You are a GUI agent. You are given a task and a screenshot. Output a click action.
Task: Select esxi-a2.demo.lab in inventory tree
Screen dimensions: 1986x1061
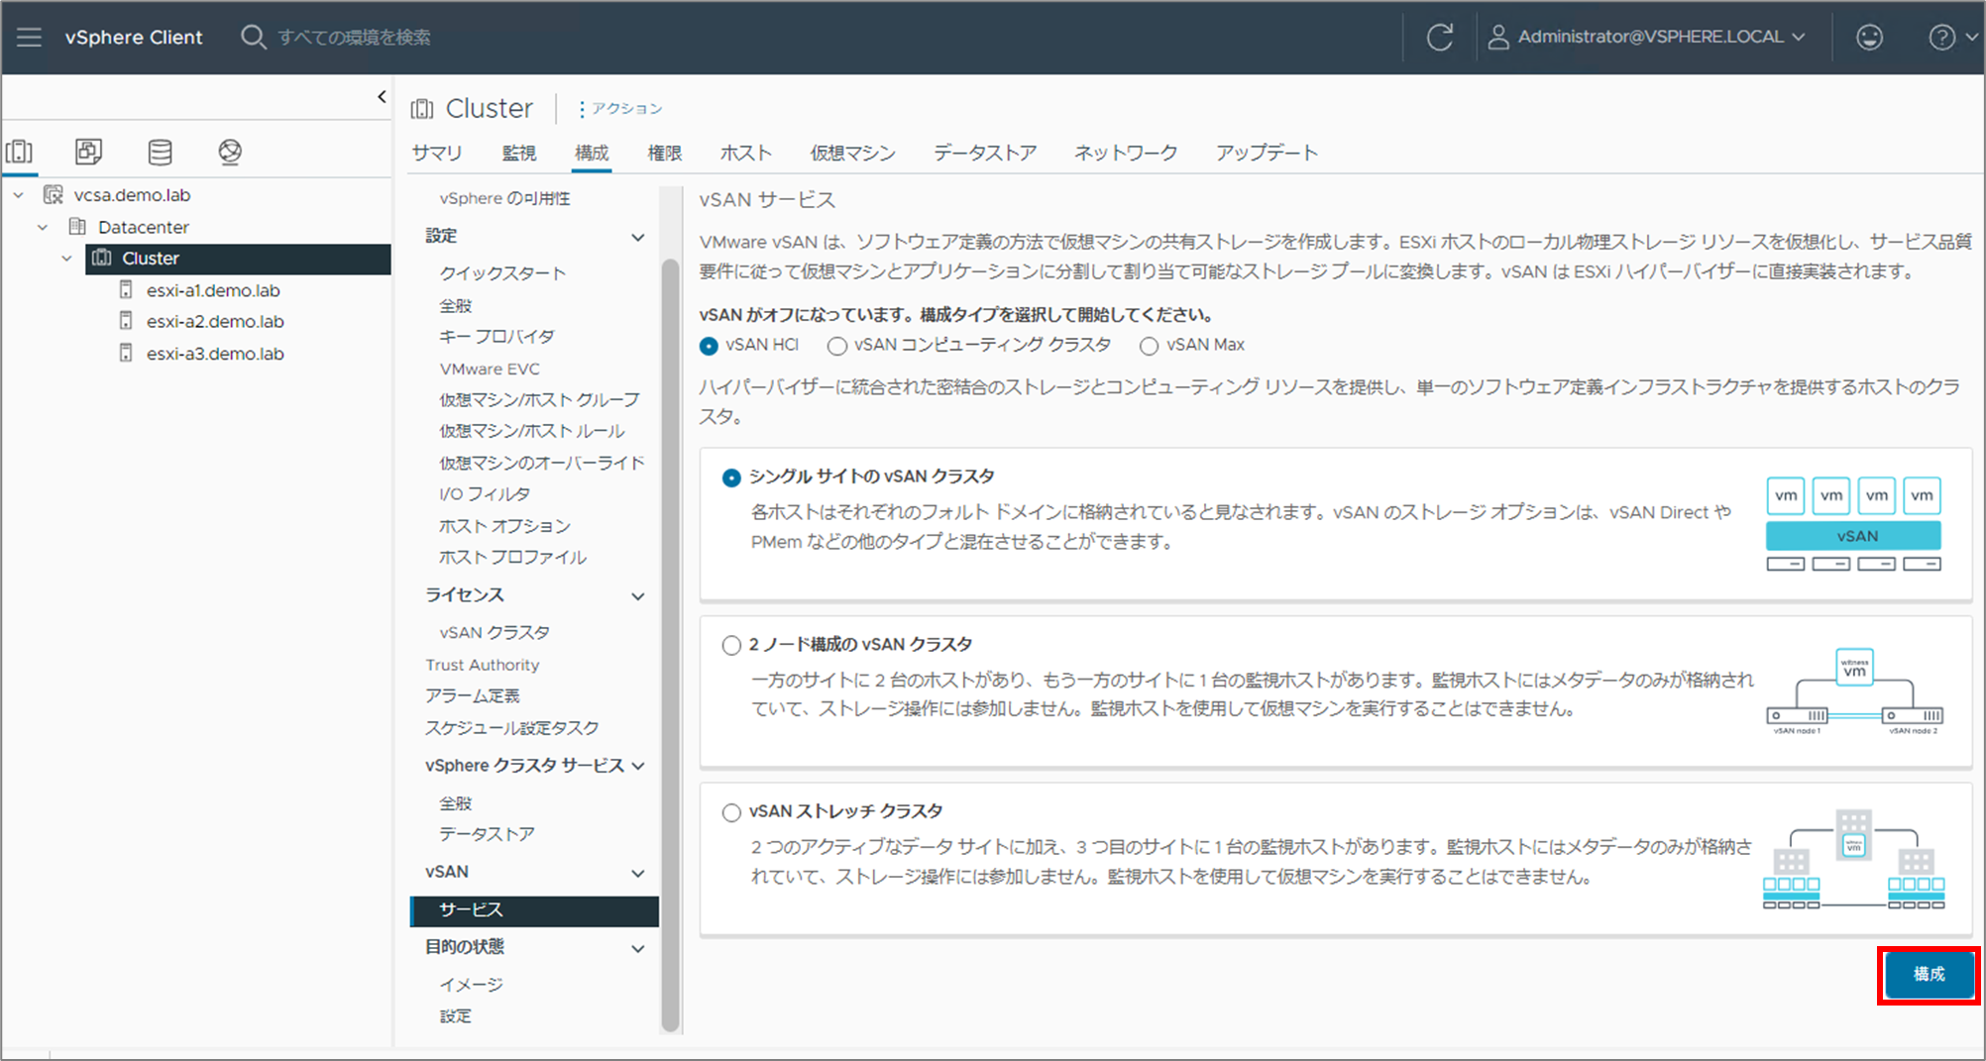point(215,321)
